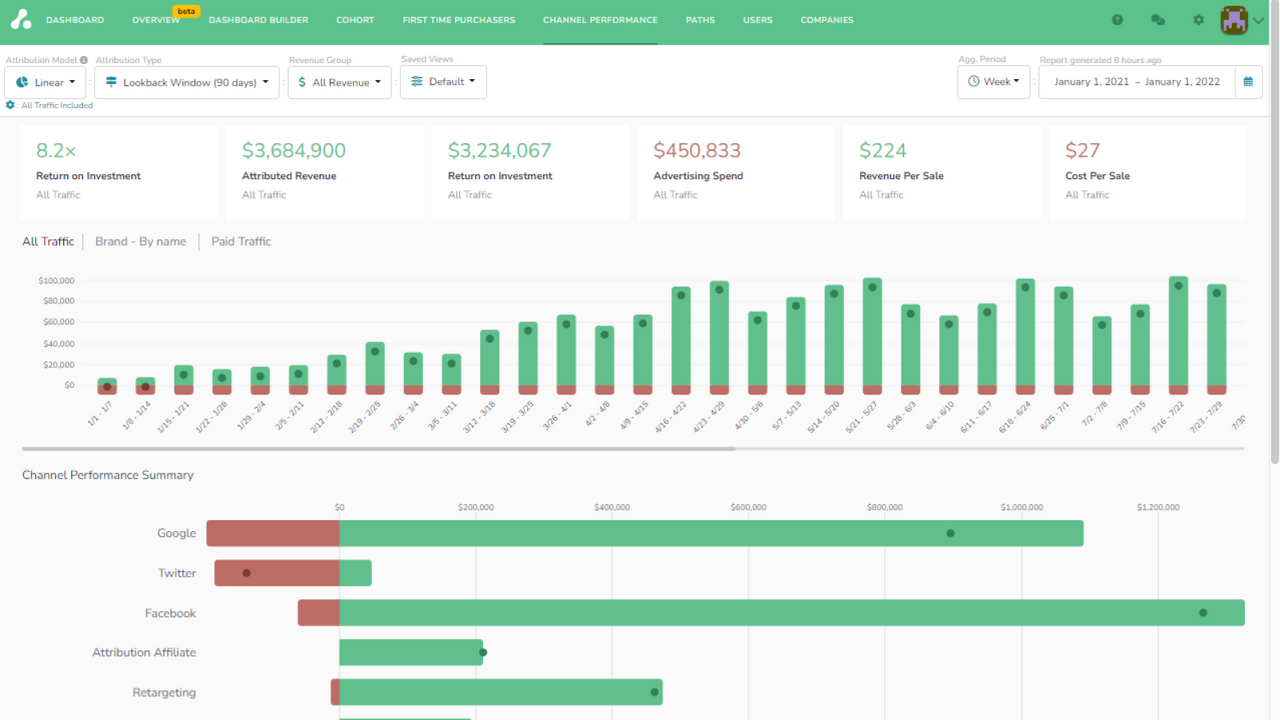Click the Attribution Model info icon
Image resolution: width=1280 pixels, height=720 pixels.
click(84, 60)
